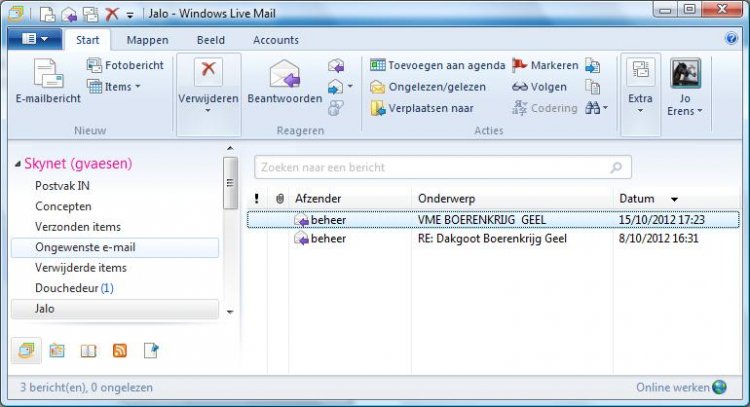750x407 pixels.
Task: Click the magnifier icon in search box
Action: click(617, 167)
